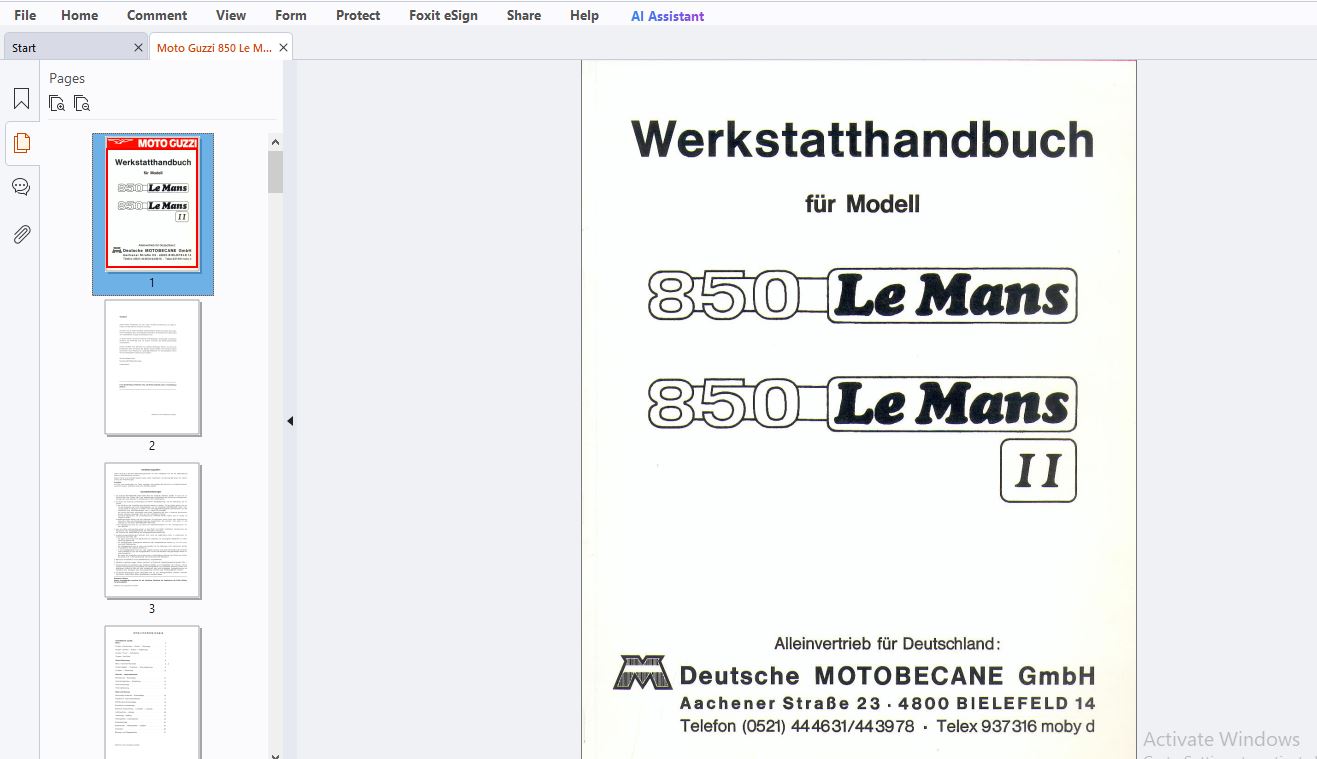The image size is (1317, 759).
Task: Open the Comments panel icon
Action: coord(21,187)
